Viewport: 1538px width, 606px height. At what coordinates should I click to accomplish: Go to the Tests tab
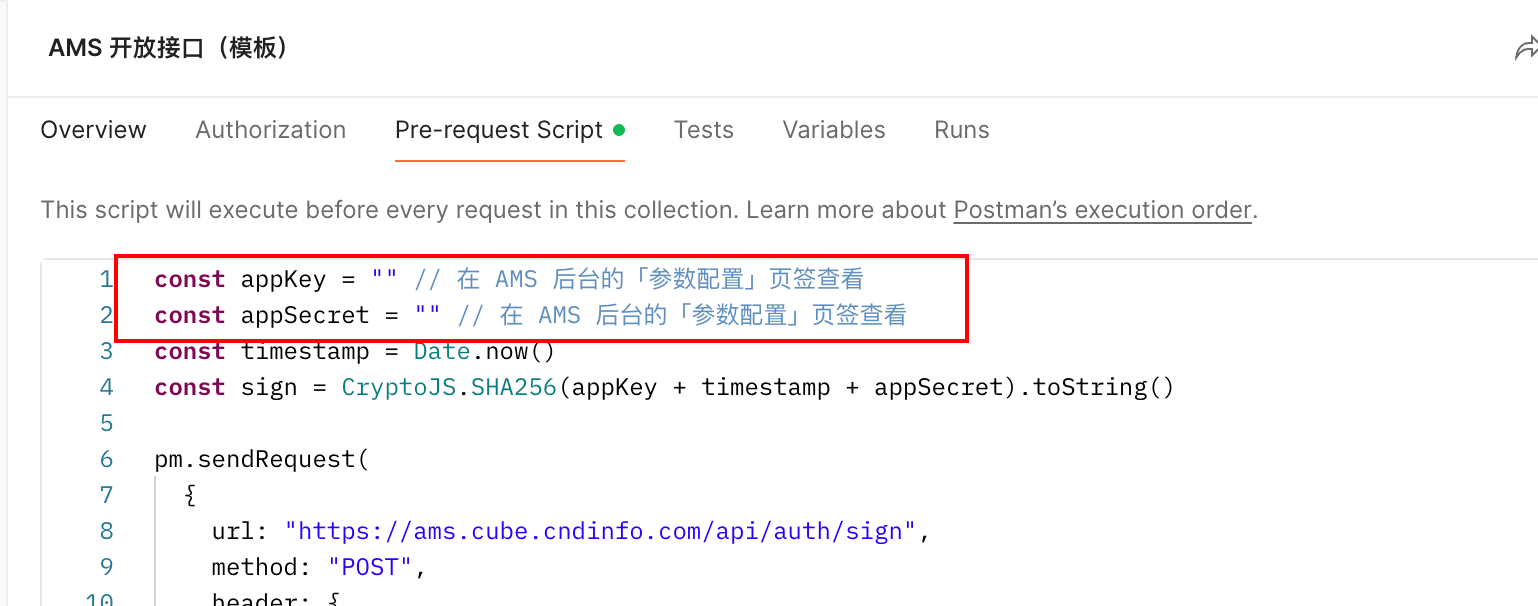[x=703, y=130]
